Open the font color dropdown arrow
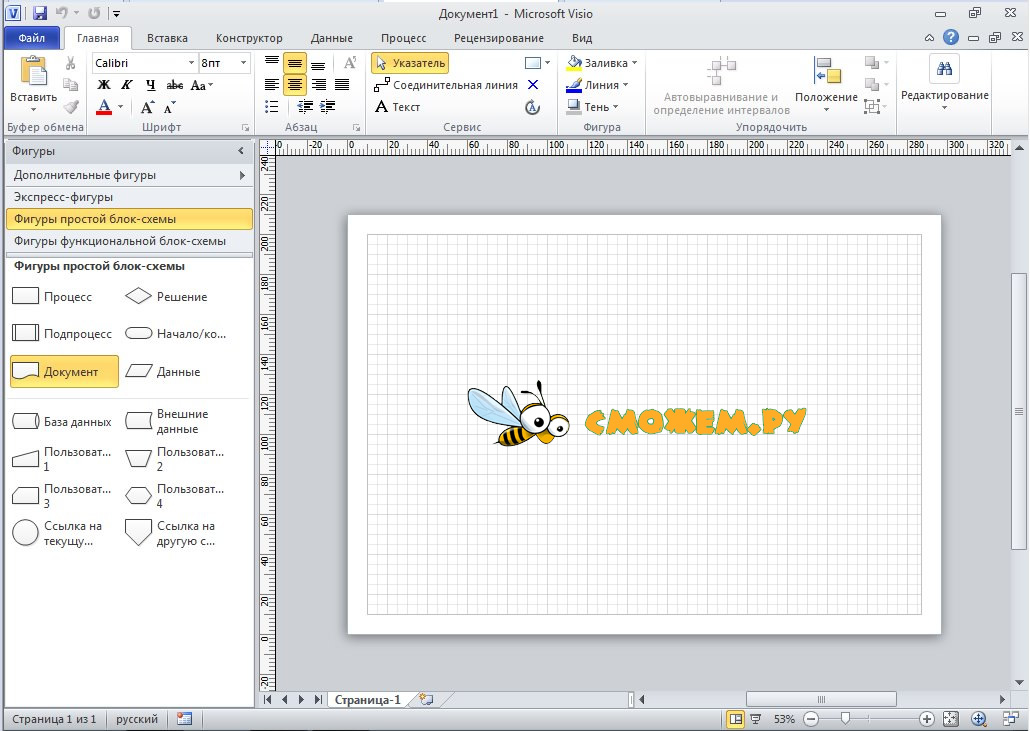Screen dimensions: 1030x731 120,106
